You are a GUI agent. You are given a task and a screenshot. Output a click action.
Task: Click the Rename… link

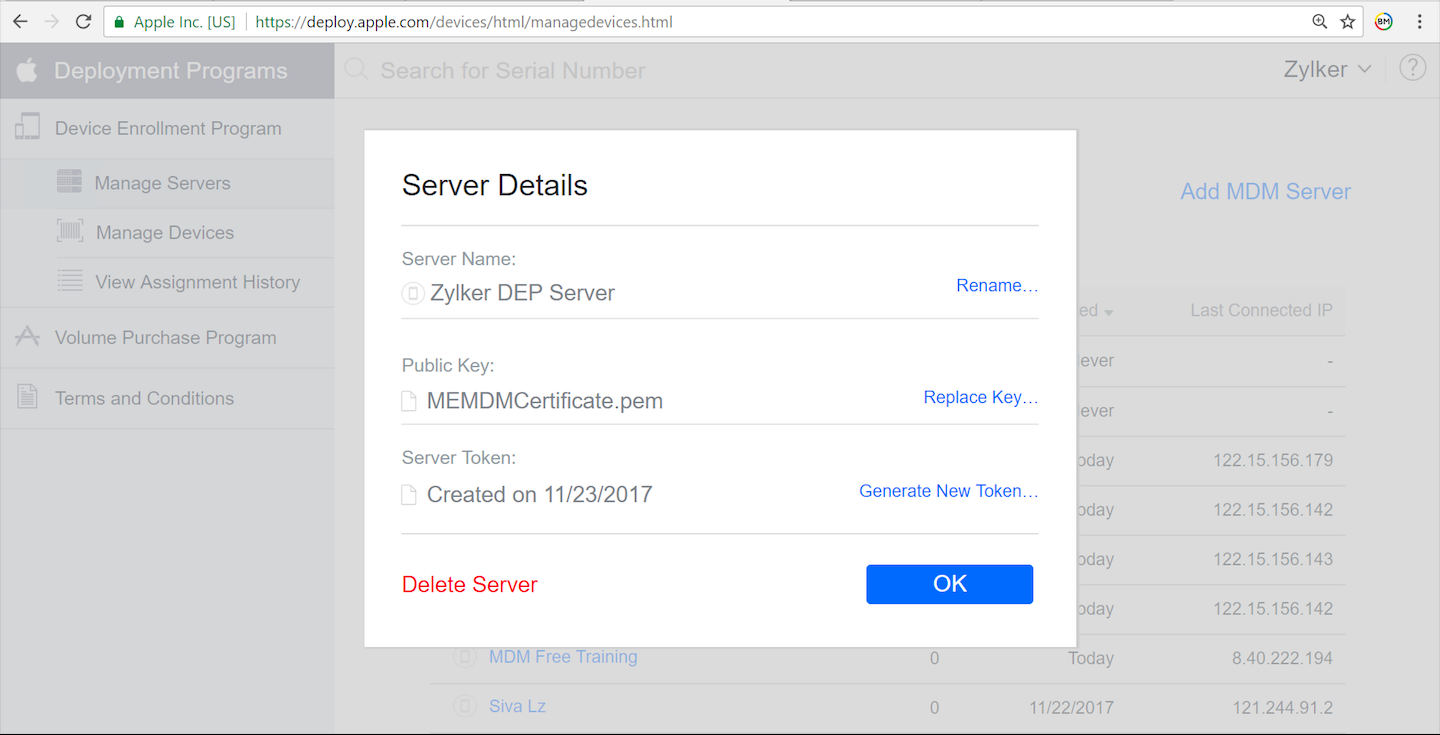click(x=997, y=286)
